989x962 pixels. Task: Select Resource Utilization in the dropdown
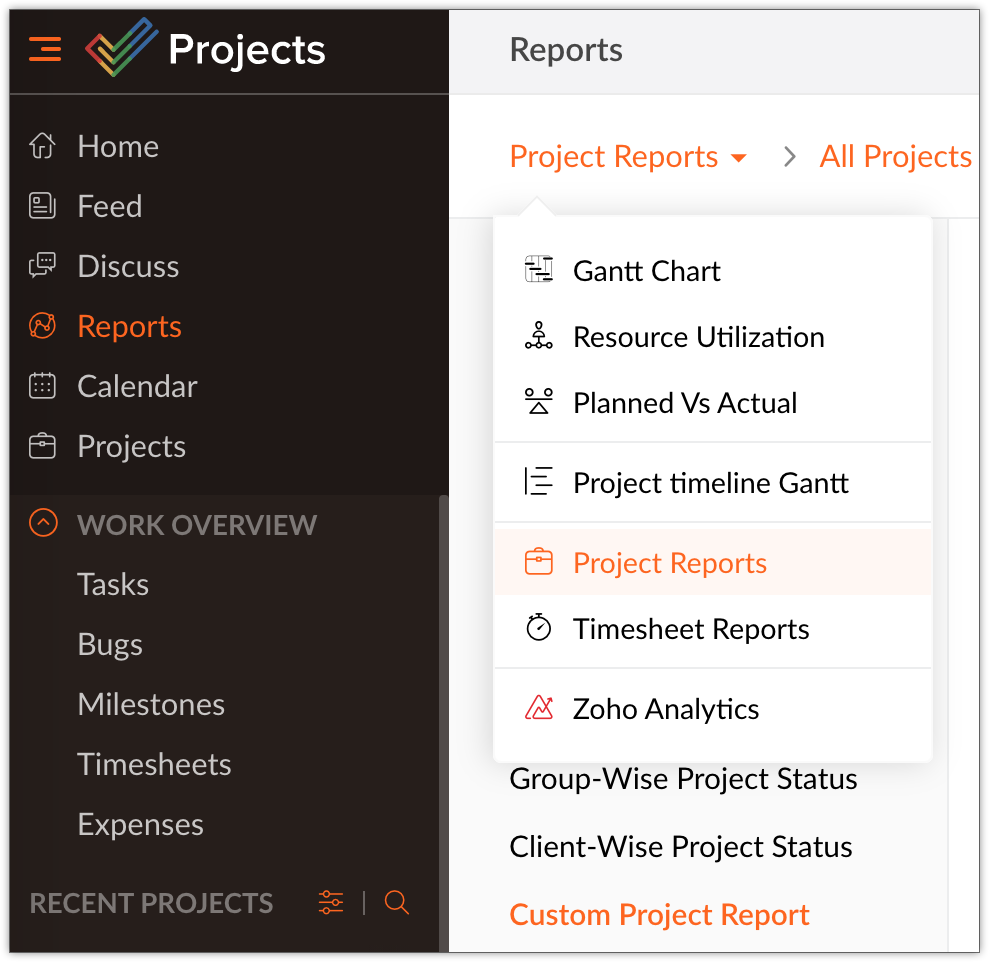coord(698,337)
